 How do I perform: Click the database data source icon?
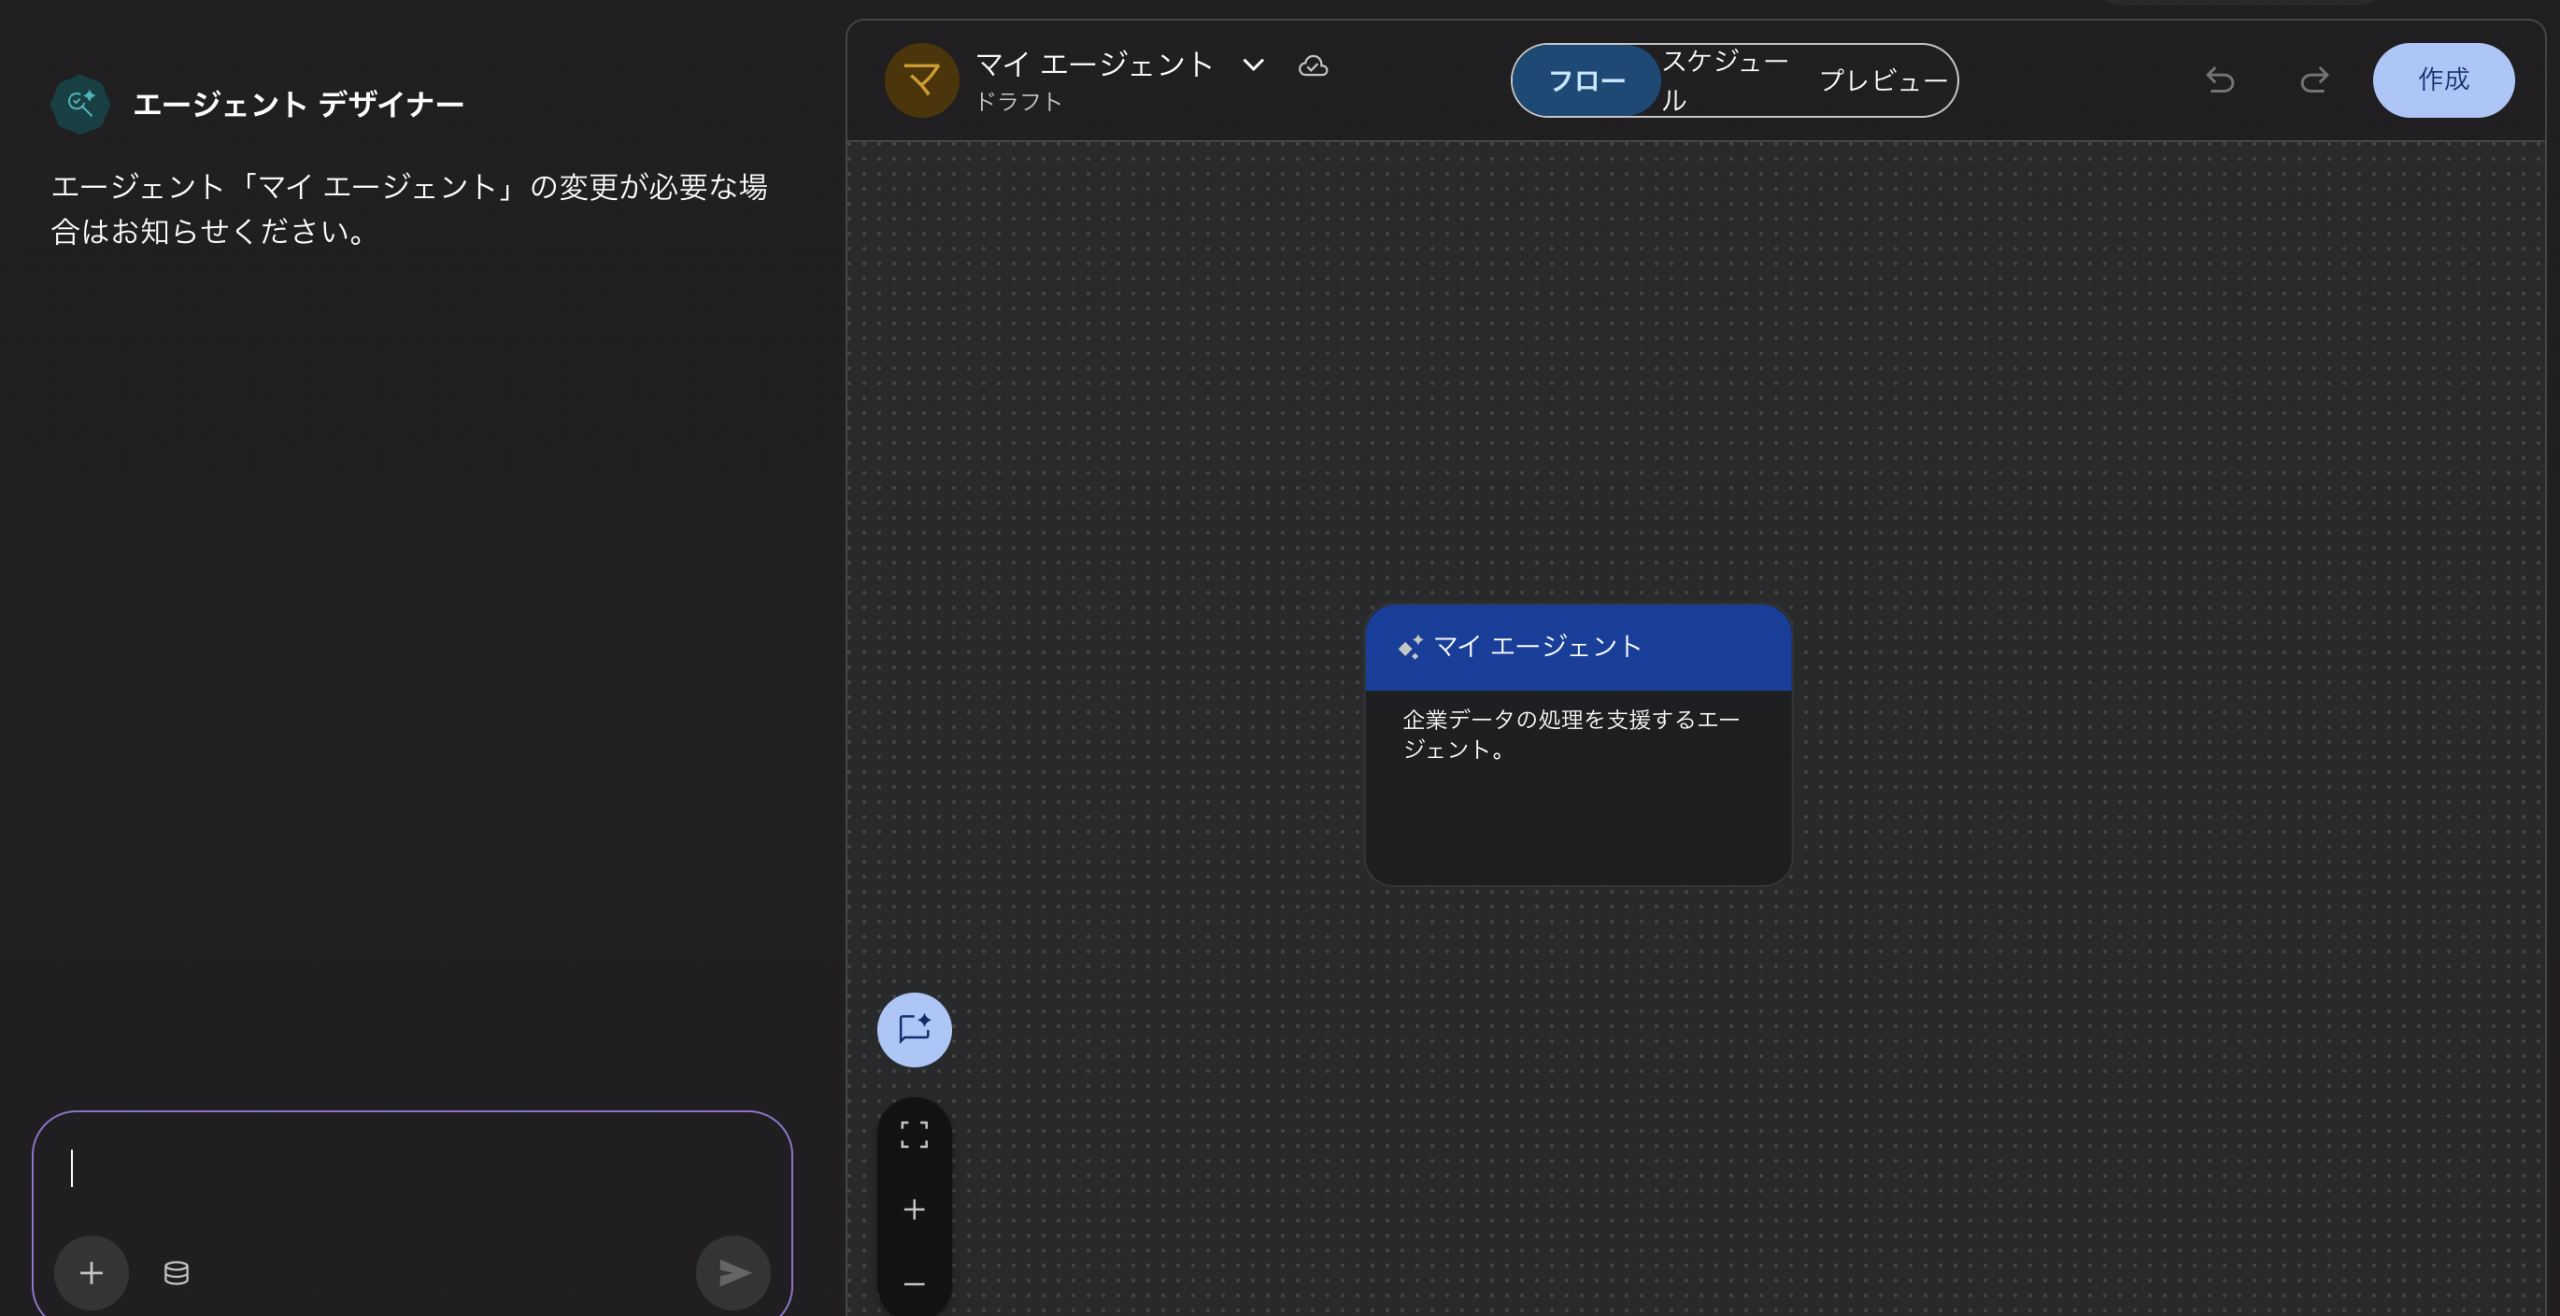point(176,1272)
